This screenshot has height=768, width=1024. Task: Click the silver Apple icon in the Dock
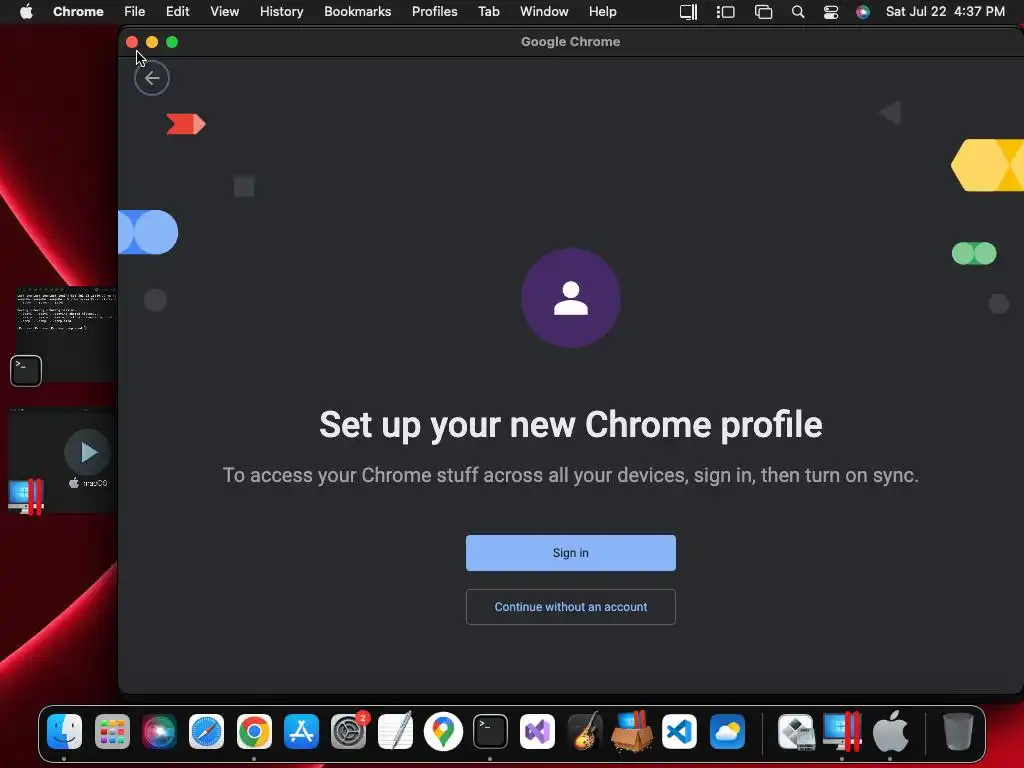(891, 731)
